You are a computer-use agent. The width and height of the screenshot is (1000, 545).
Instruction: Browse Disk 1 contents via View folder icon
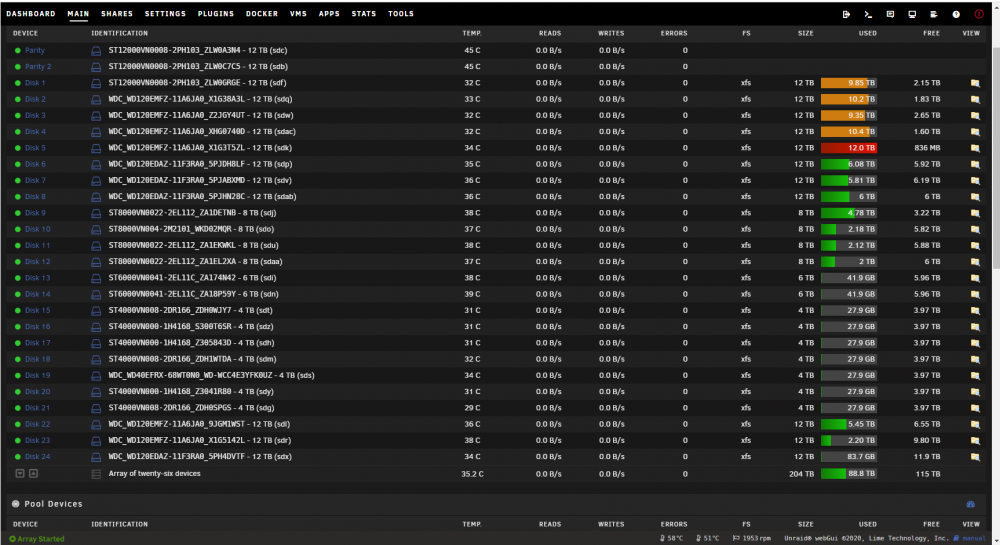pos(974,83)
